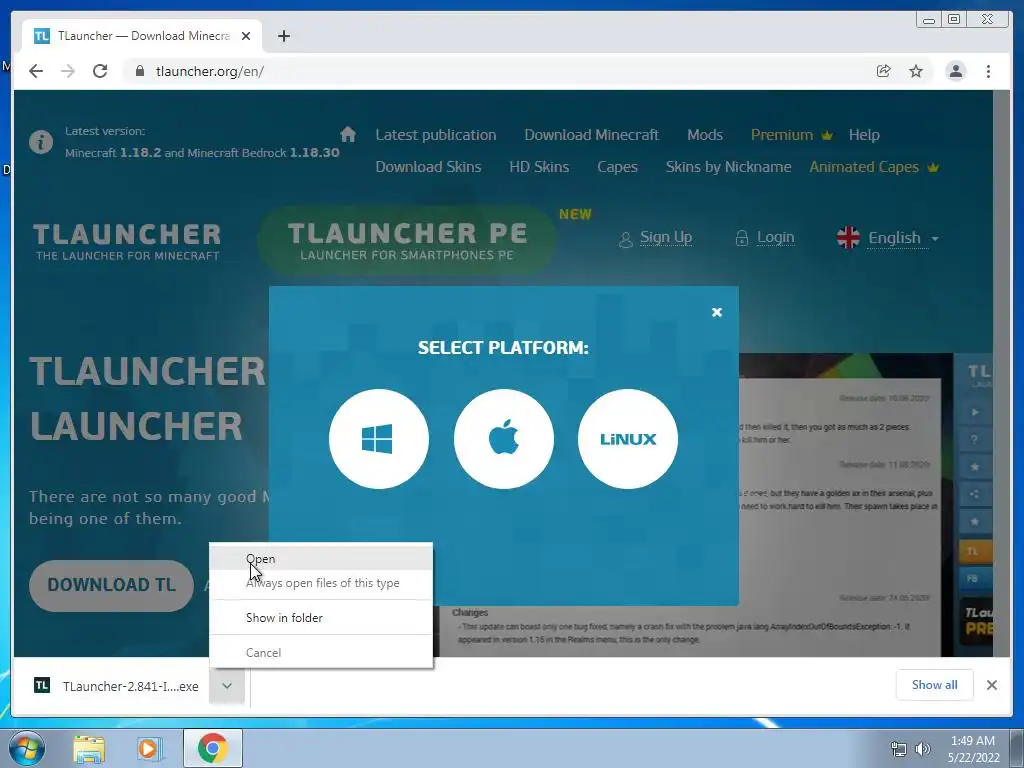Open the Capes nav link
1024x768 pixels.
click(617, 167)
